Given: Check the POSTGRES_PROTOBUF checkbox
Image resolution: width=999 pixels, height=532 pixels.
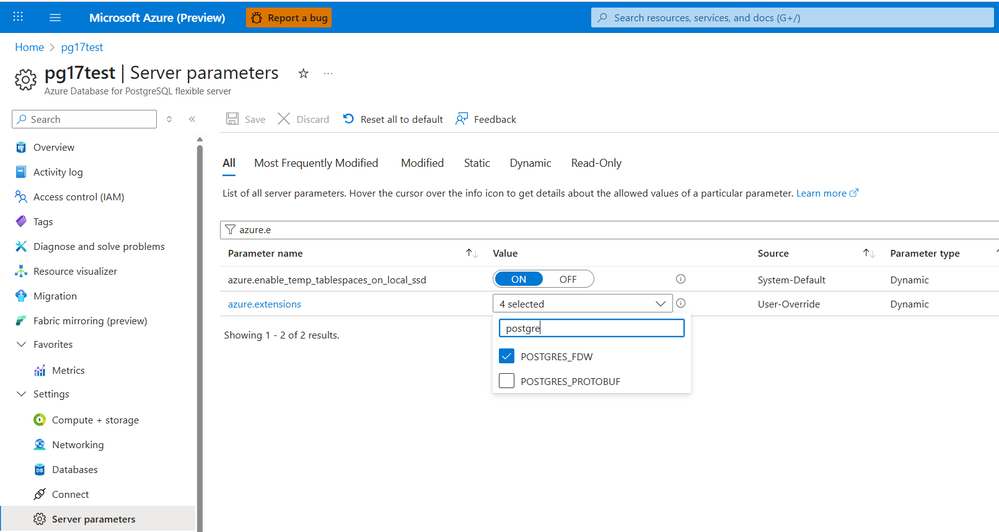Looking at the screenshot, I should point(507,380).
